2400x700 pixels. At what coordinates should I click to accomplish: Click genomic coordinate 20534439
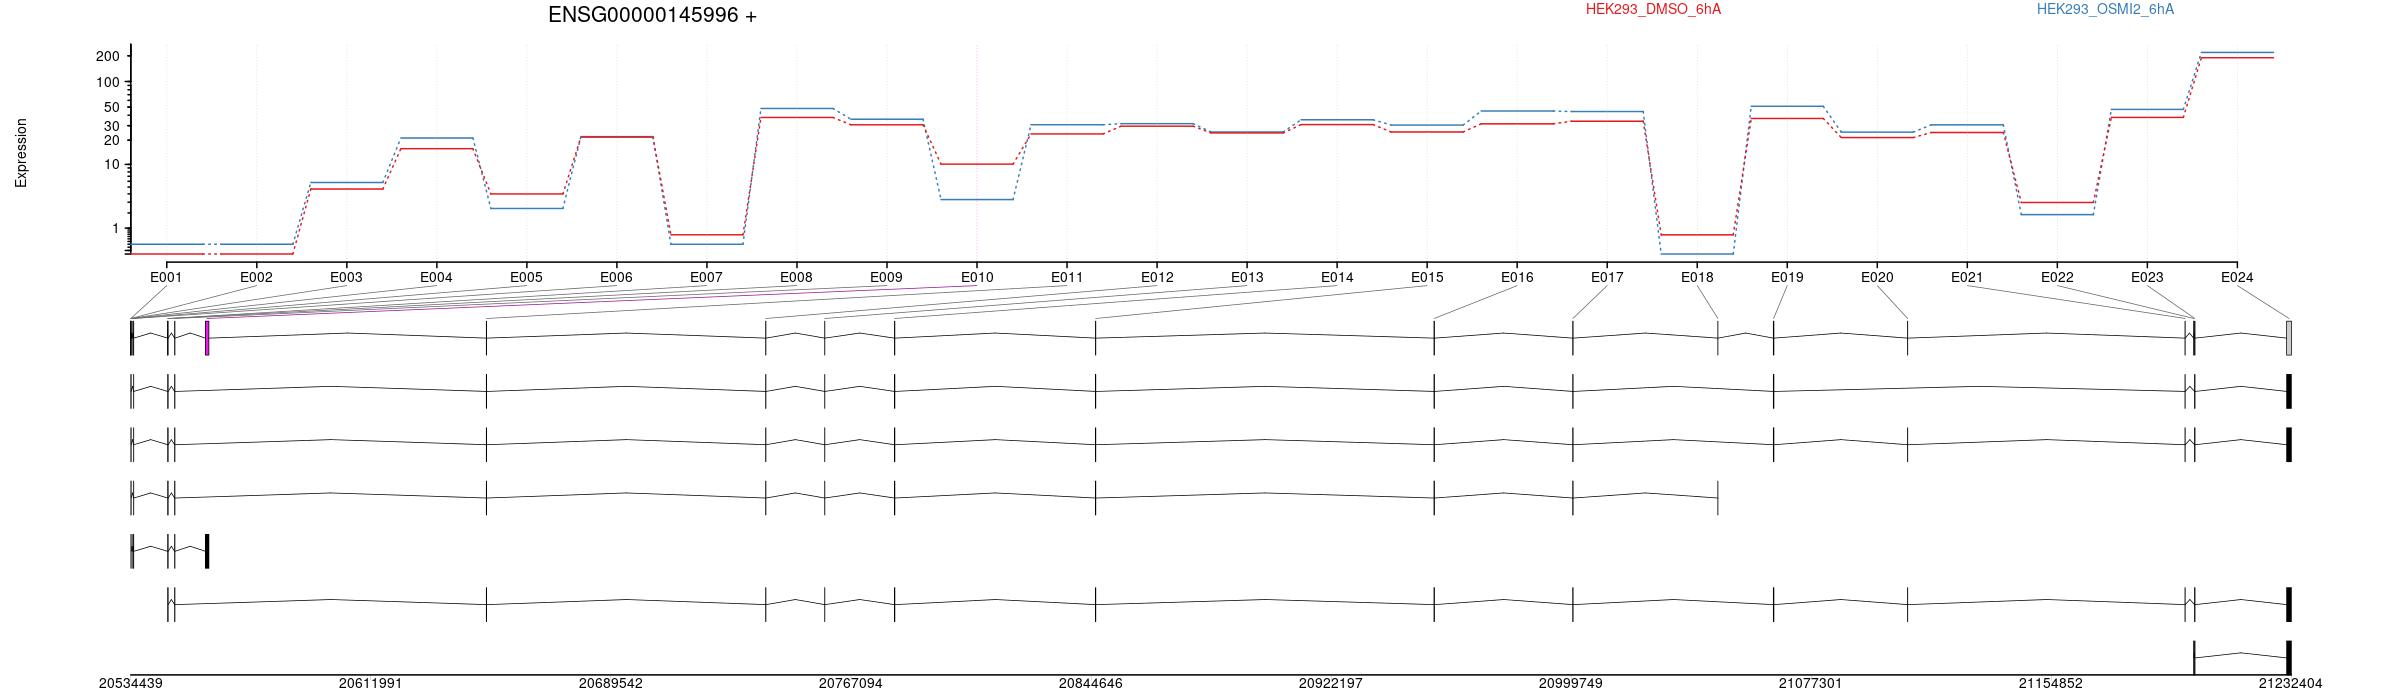(x=131, y=684)
